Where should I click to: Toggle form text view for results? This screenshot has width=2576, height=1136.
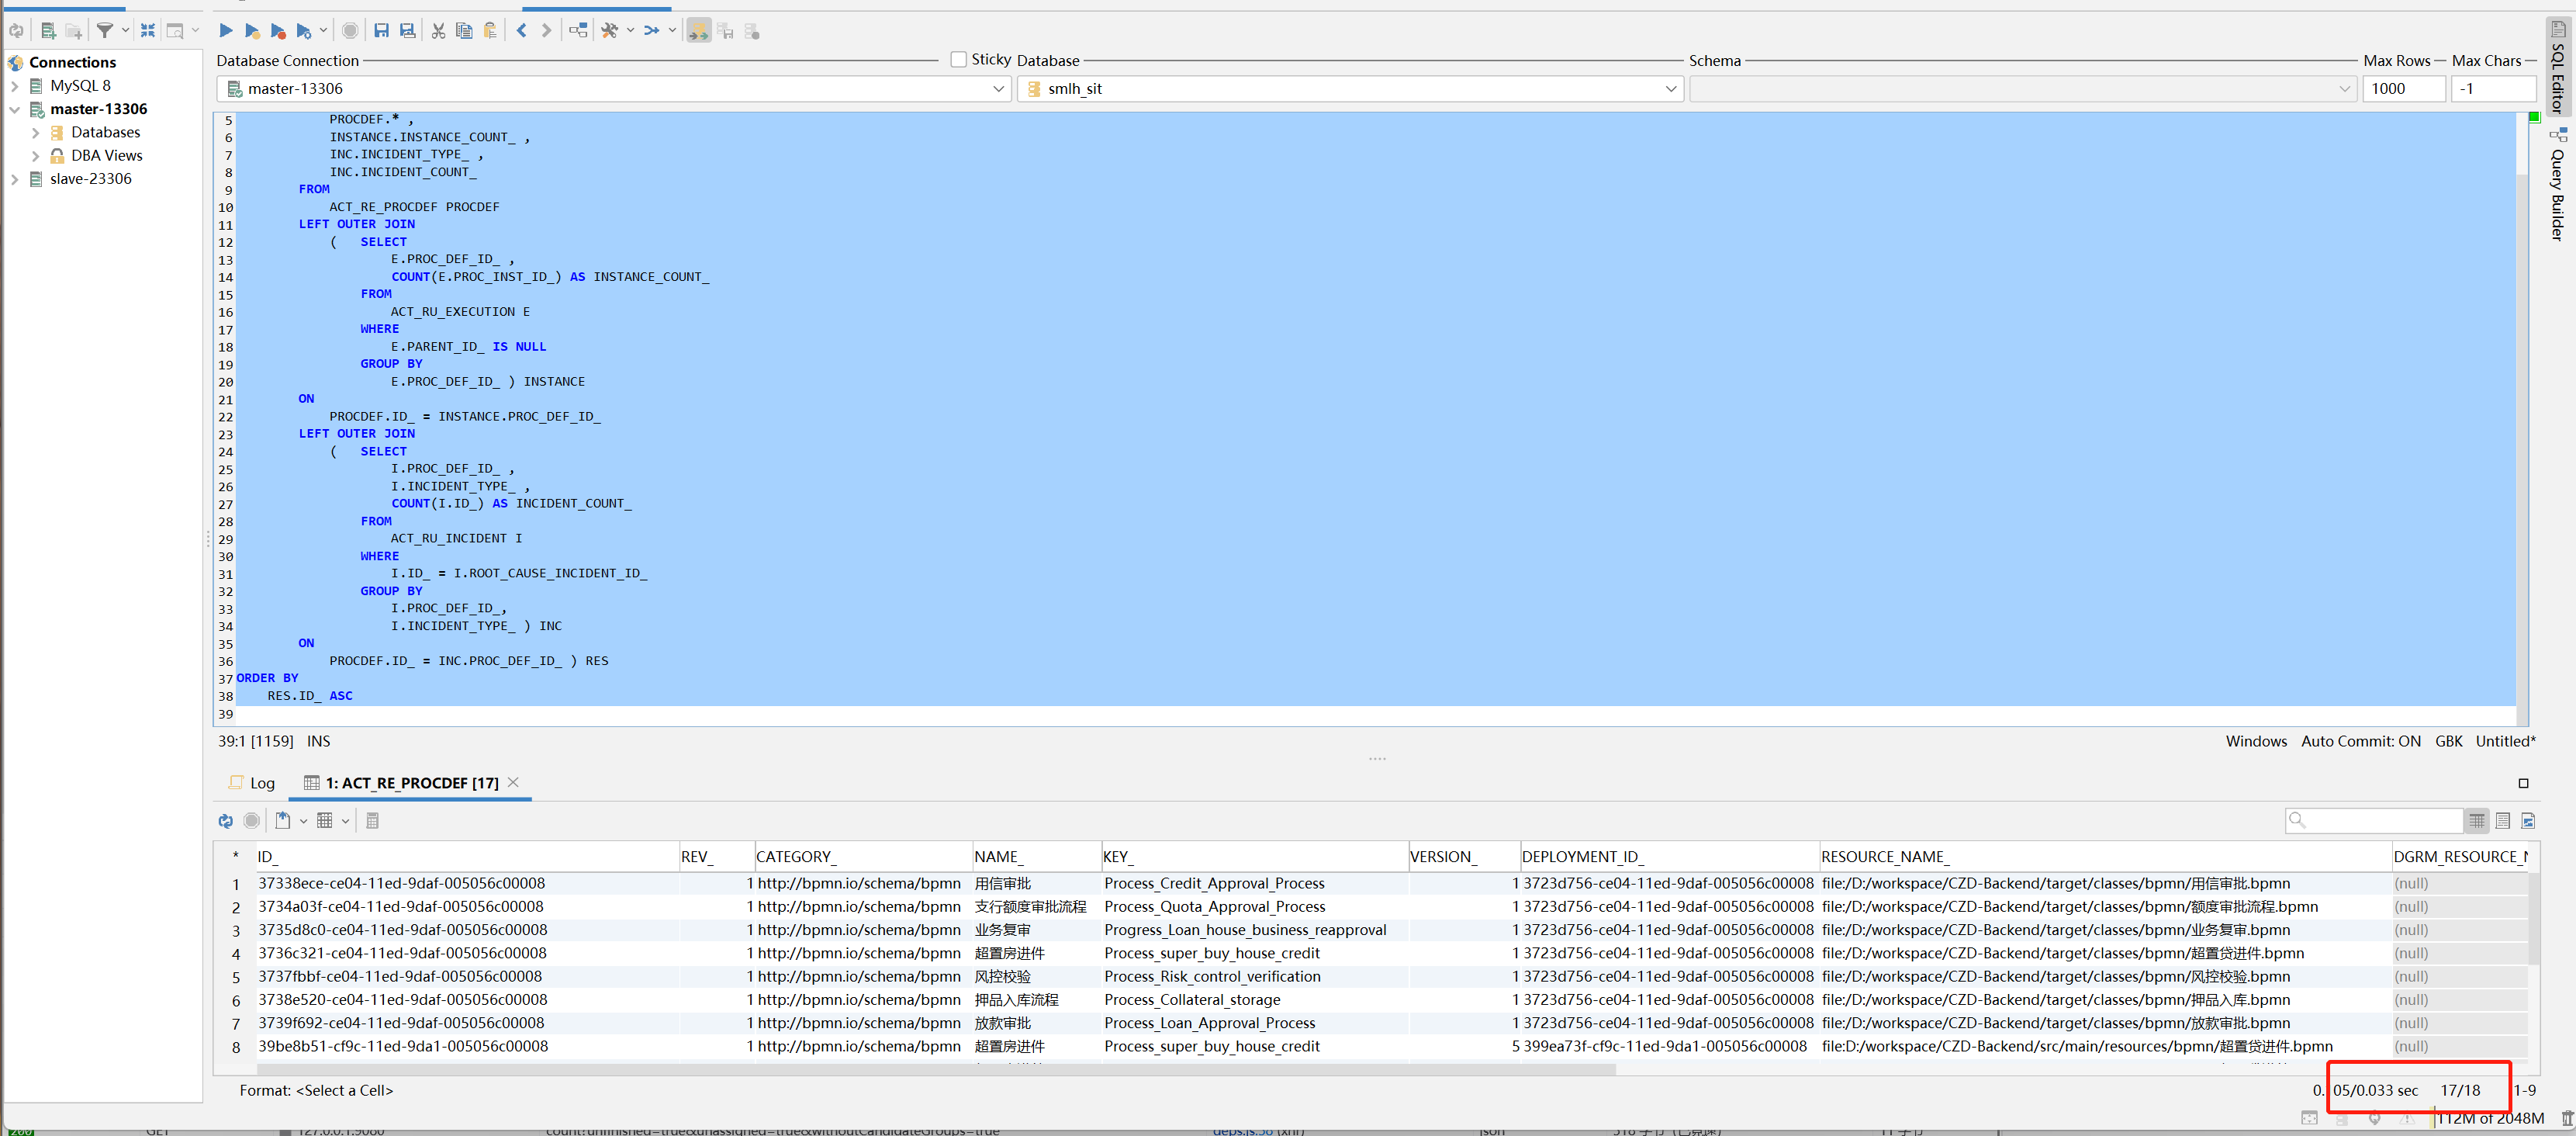2502,821
